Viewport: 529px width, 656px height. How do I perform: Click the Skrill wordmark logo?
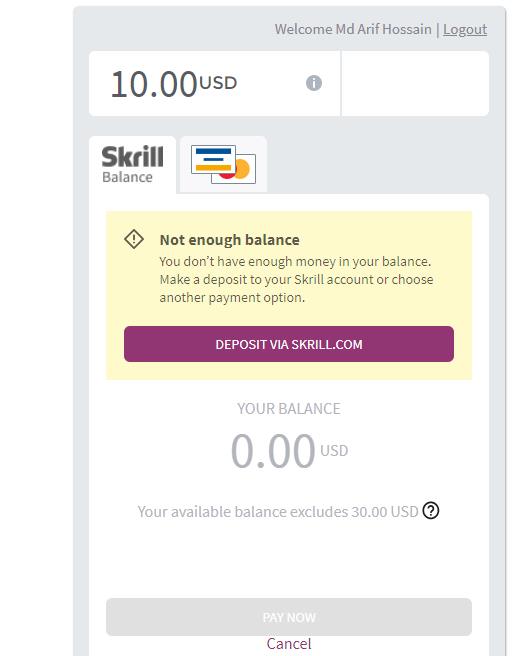pyautogui.click(x=133, y=156)
